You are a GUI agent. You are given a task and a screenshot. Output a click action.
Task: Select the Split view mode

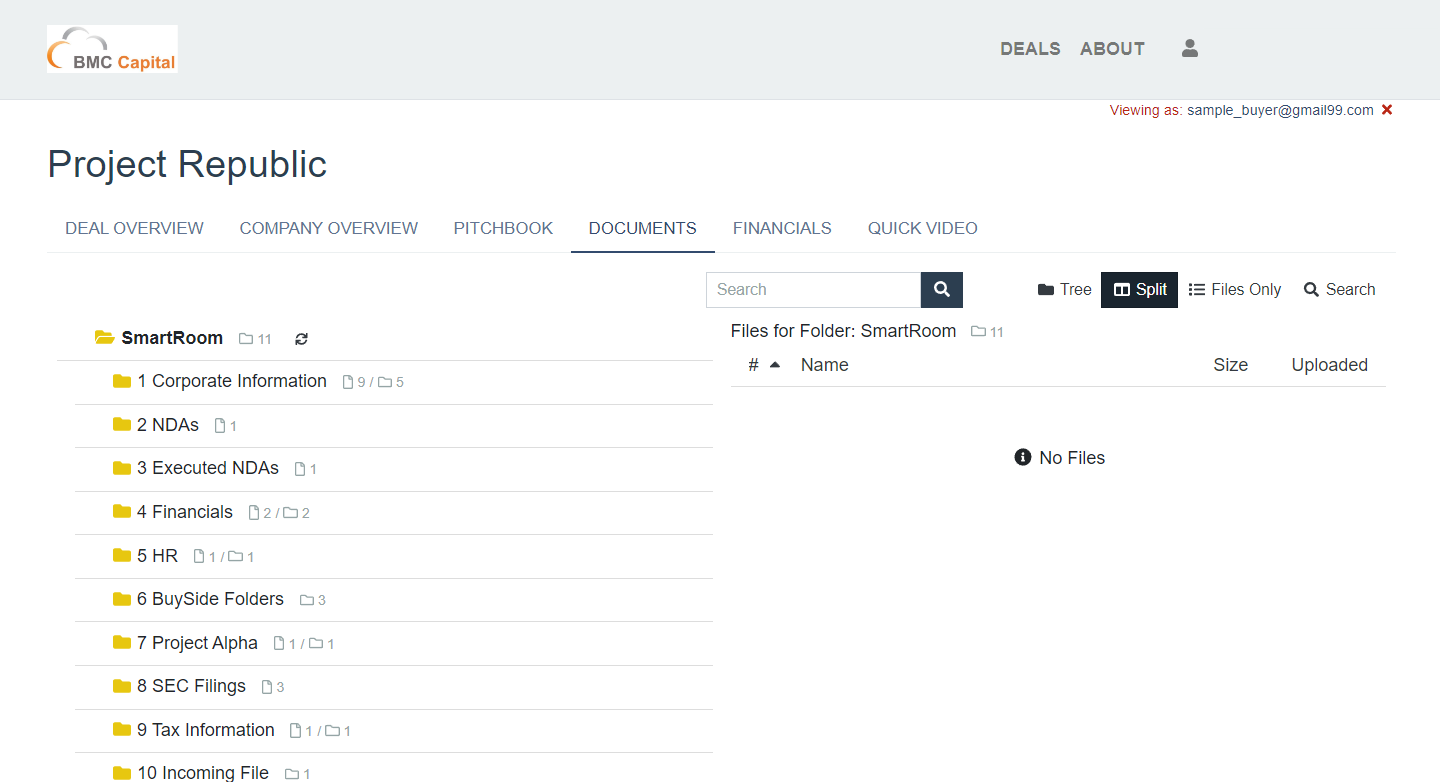[1140, 290]
